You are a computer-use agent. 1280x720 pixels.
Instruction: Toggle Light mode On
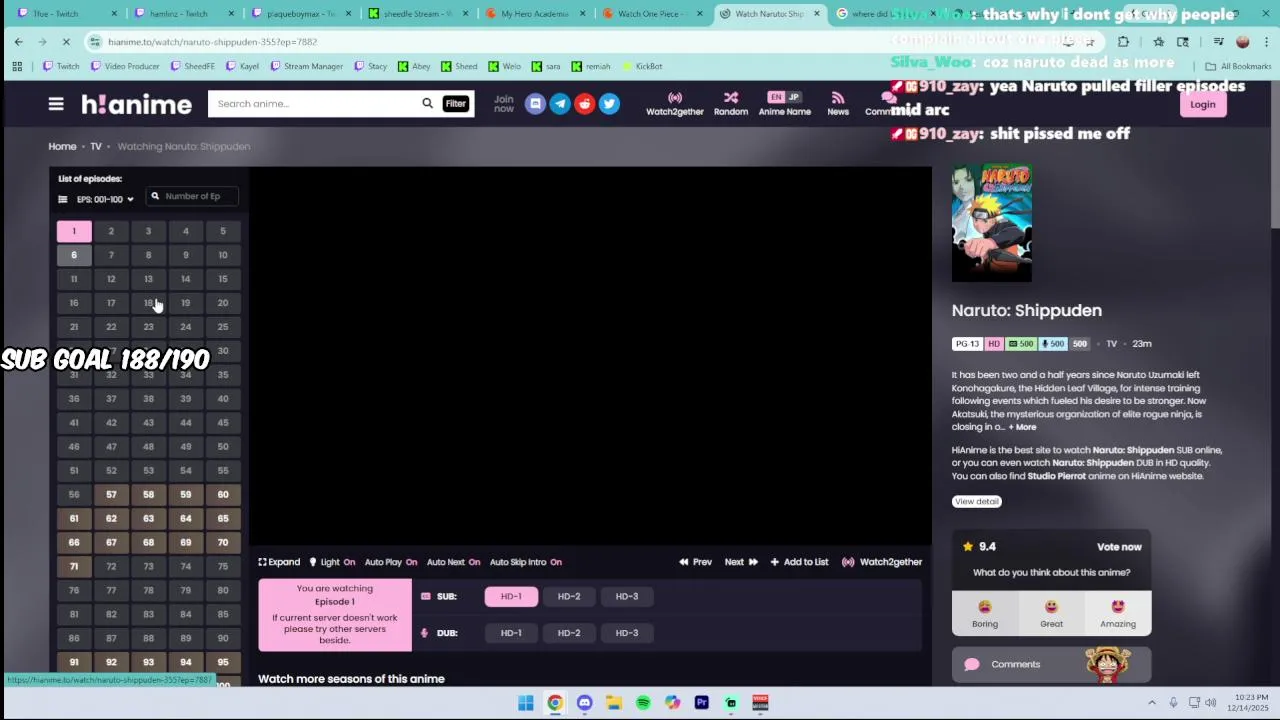[x=332, y=562]
